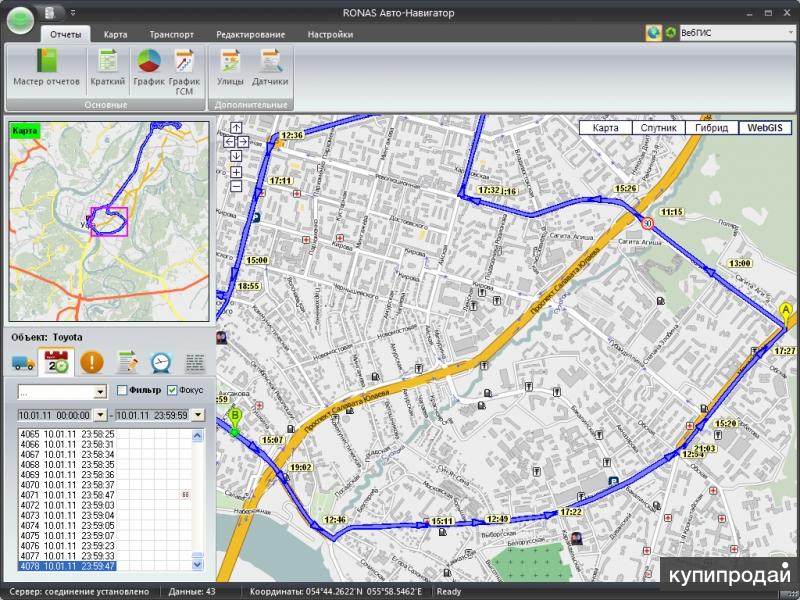This screenshot has width=800, height=600.
Task: Switch map view to Спутник
Action: [x=658, y=128]
